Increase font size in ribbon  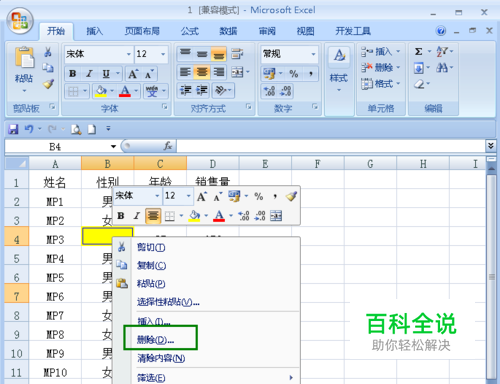pos(133,74)
